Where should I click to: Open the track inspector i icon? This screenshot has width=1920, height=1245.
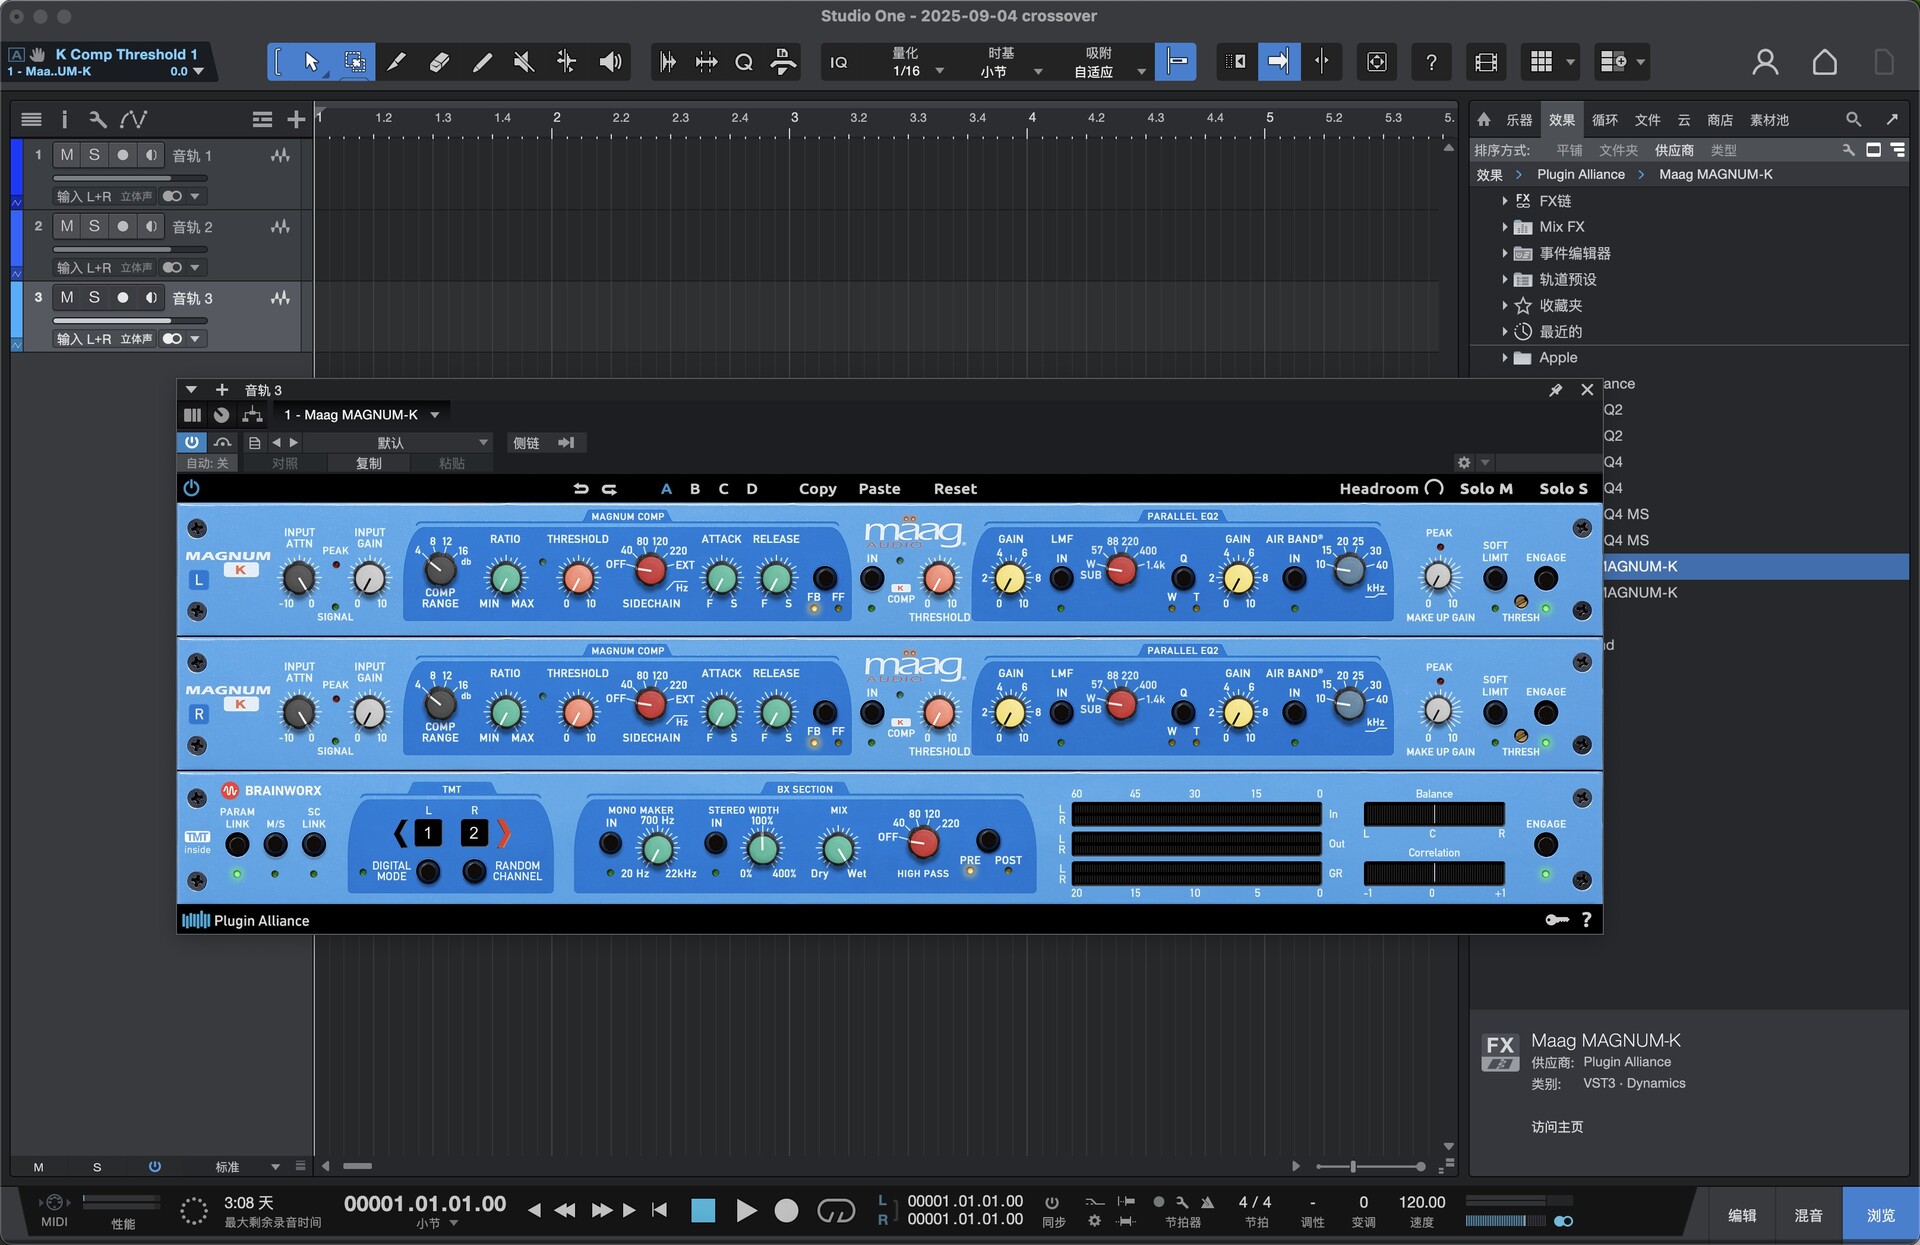[64, 119]
